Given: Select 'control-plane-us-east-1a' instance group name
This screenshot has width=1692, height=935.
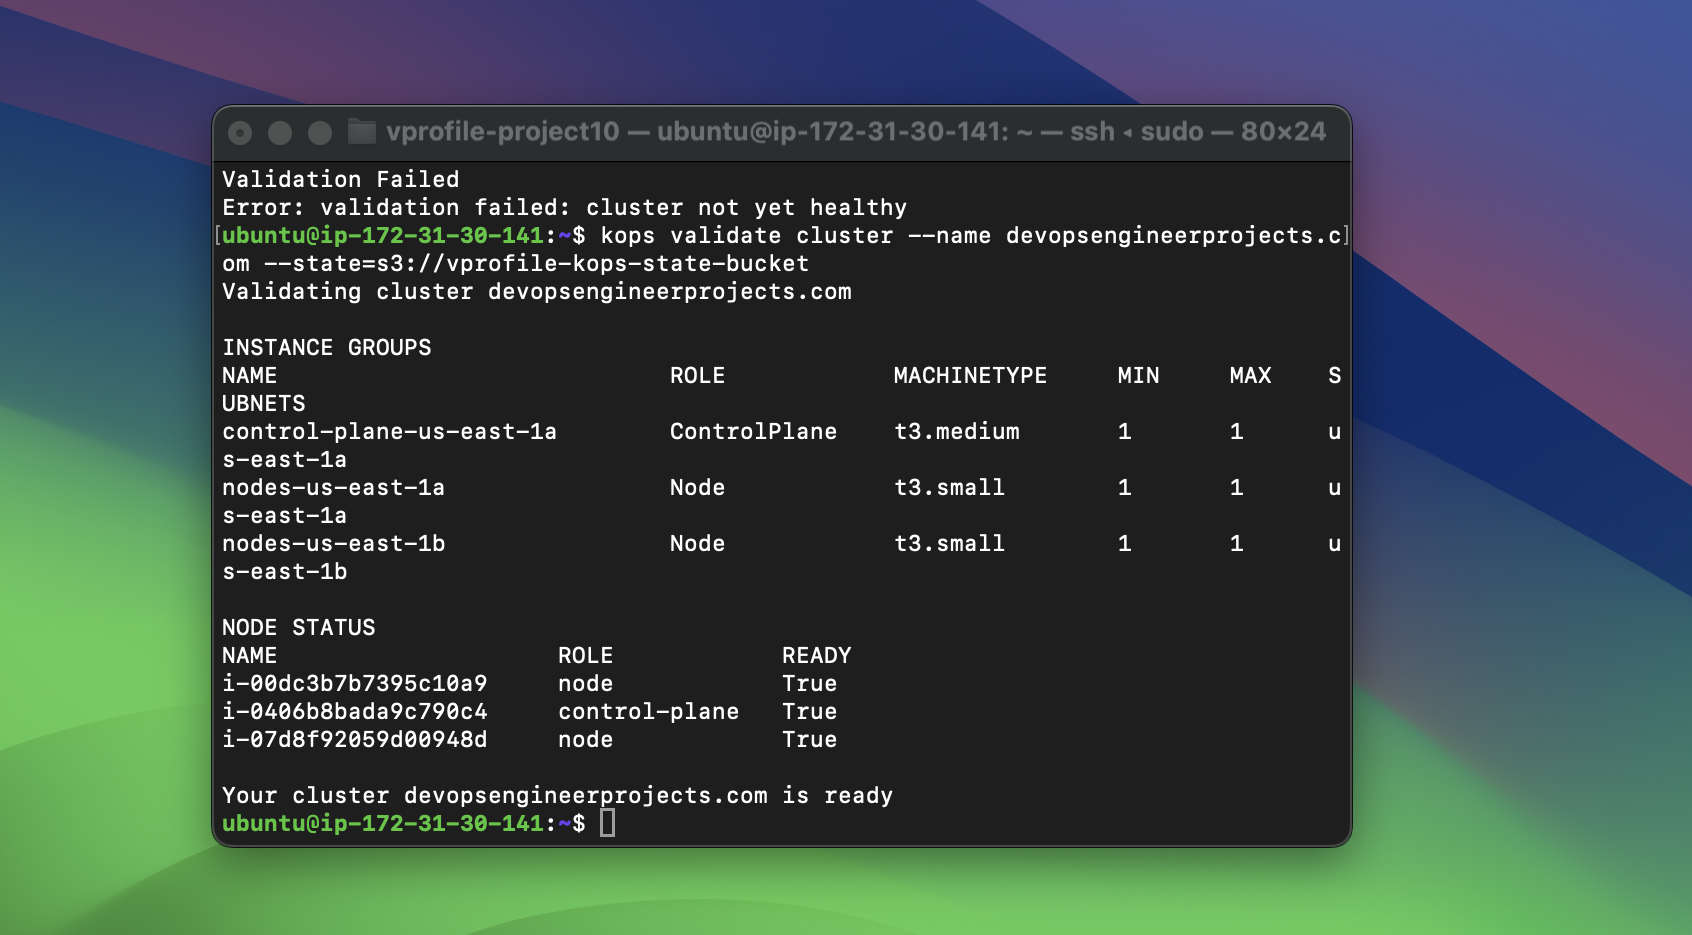Looking at the screenshot, I should click(389, 431).
